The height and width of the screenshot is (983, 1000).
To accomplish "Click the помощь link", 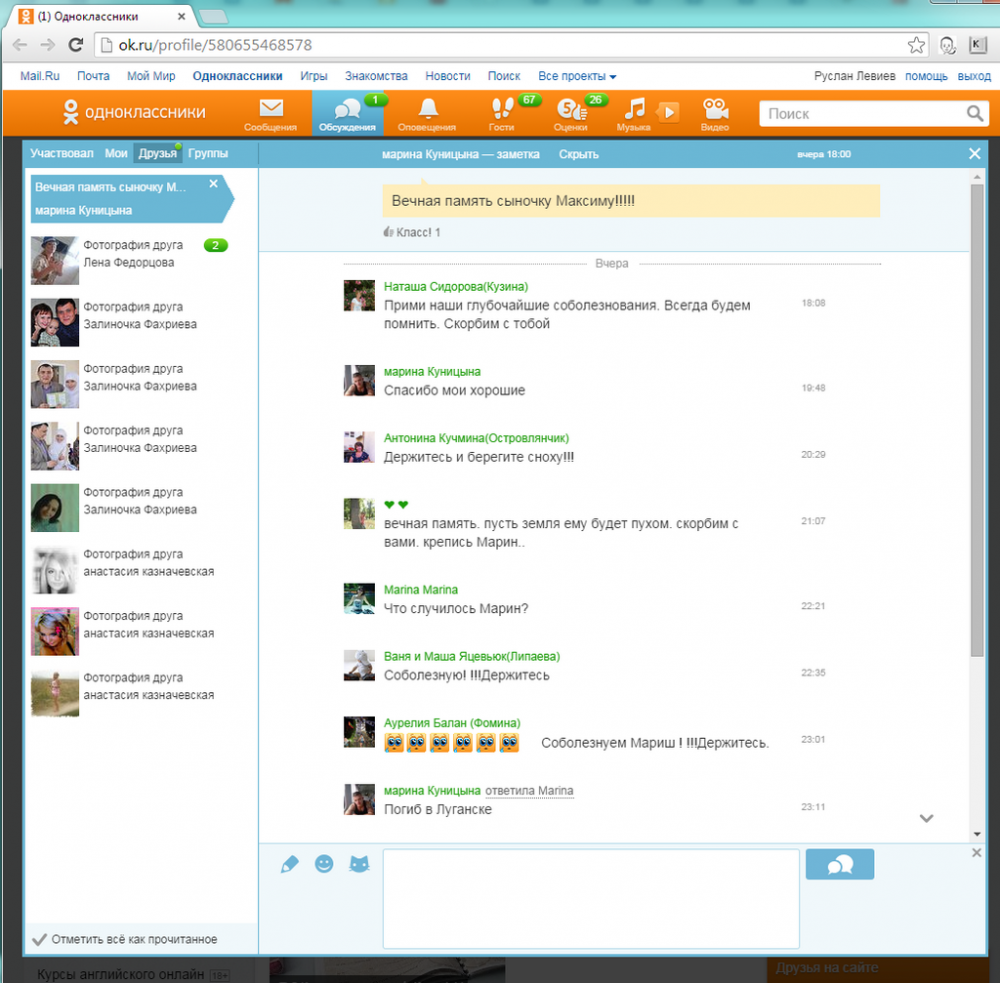I will tap(926, 76).
